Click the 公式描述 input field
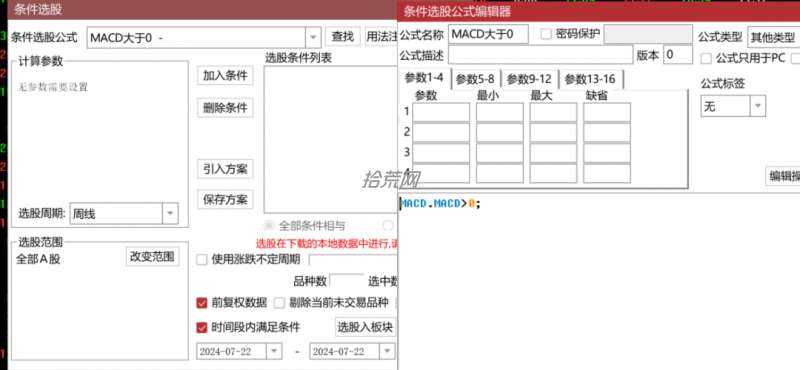This screenshot has width=800, height=370. [x=540, y=55]
